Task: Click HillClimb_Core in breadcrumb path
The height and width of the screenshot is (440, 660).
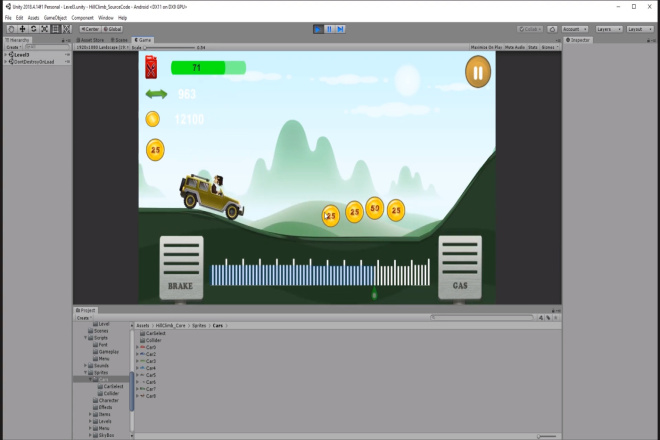Action: click(x=170, y=325)
